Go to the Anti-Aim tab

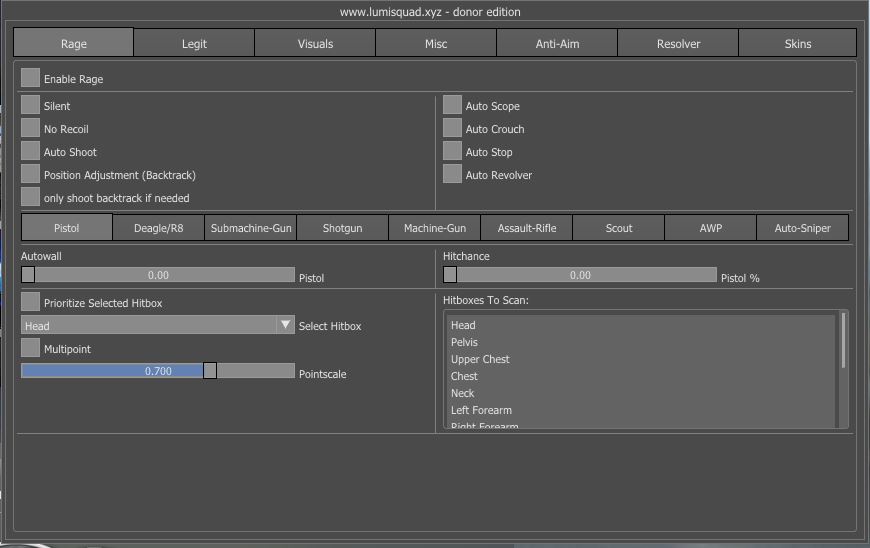(x=557, y=43)
